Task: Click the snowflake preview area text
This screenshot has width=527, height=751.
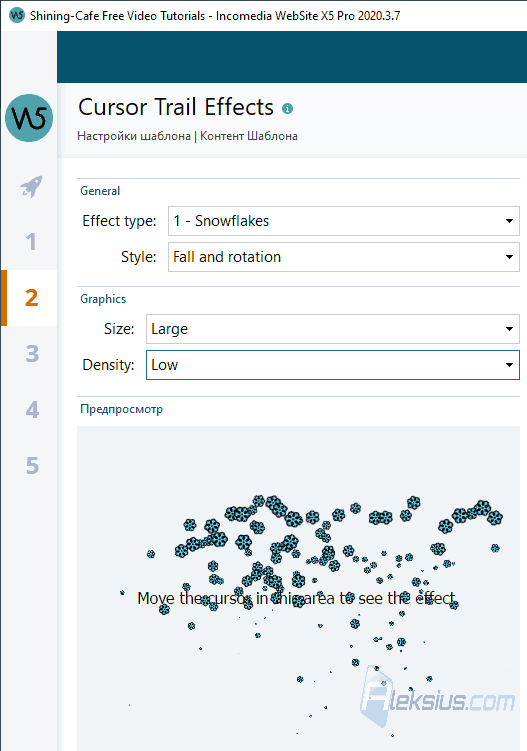Action: pyautogui.click(x=297, y=598)
